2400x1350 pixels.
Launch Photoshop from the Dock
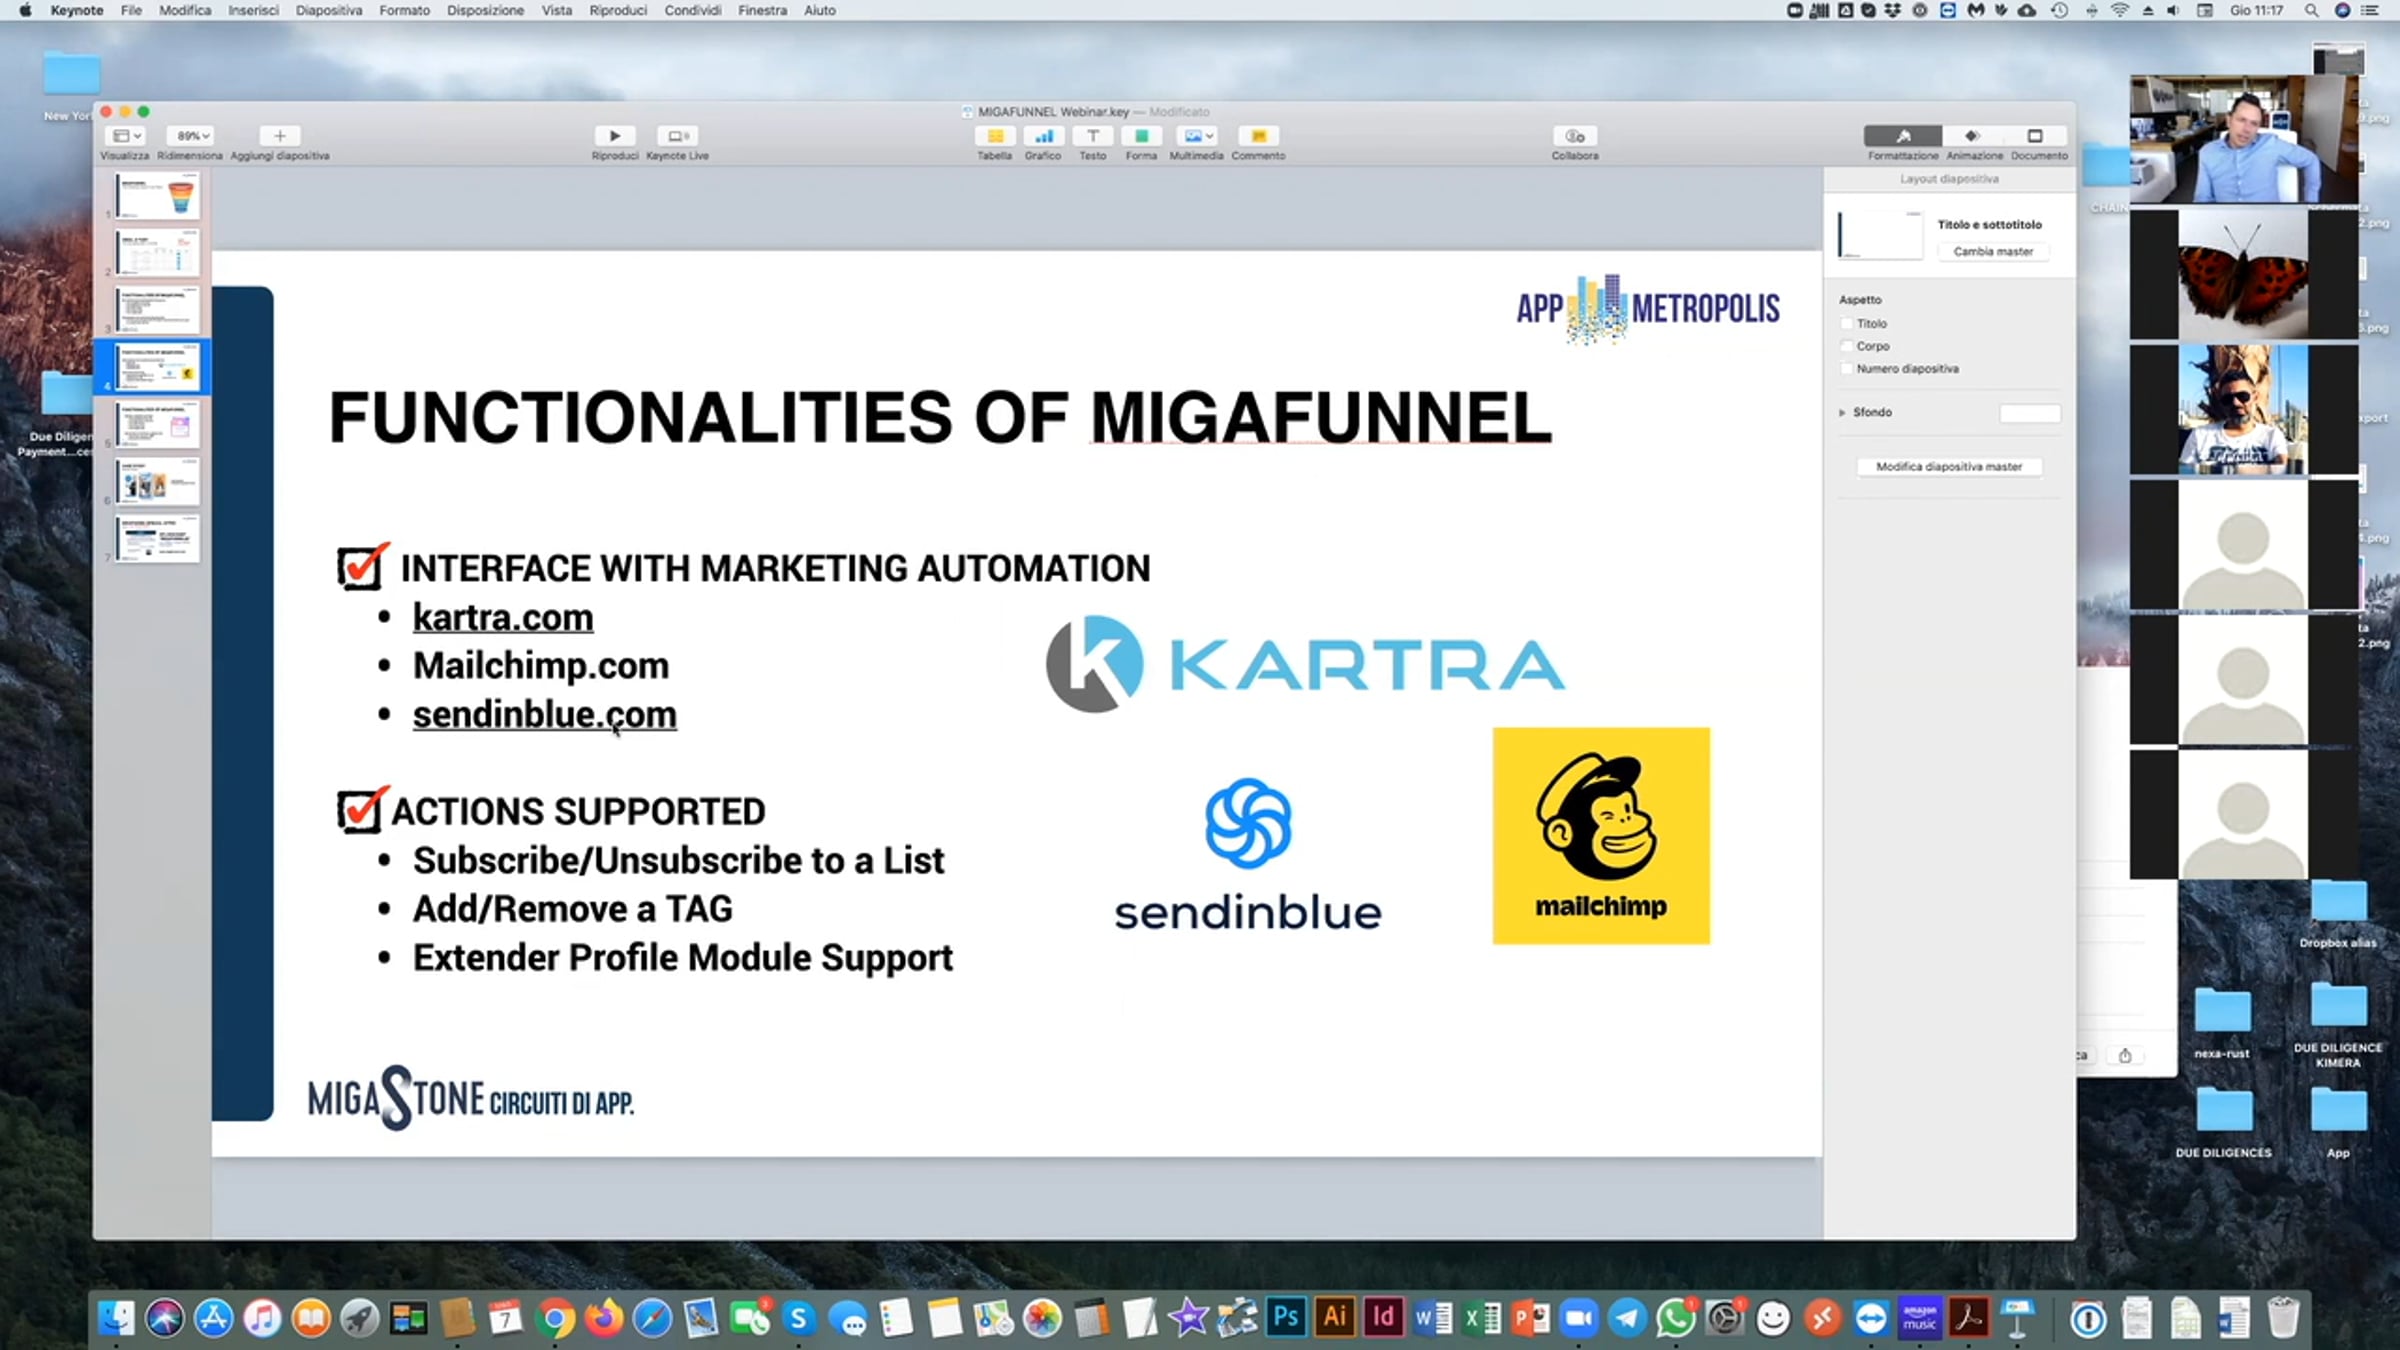(1286, 1318)
